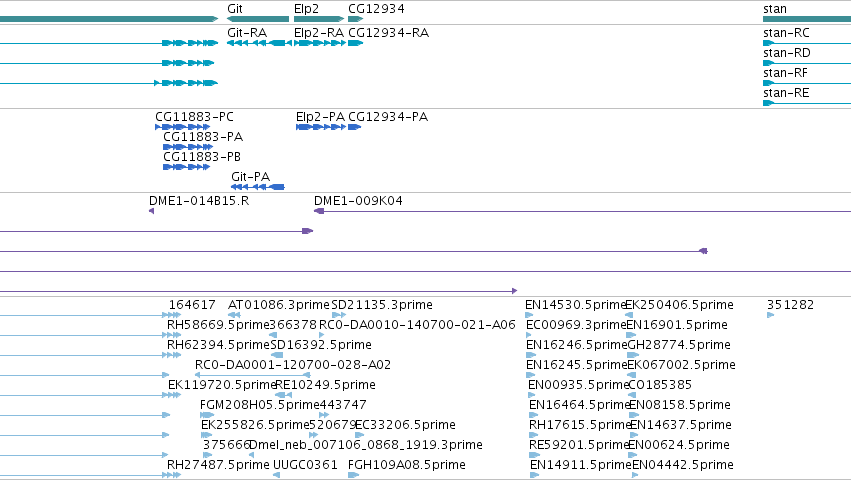Screen dimensions: 851x480
Task: Select the EN04442.5prime EST label
Action: 683,466
